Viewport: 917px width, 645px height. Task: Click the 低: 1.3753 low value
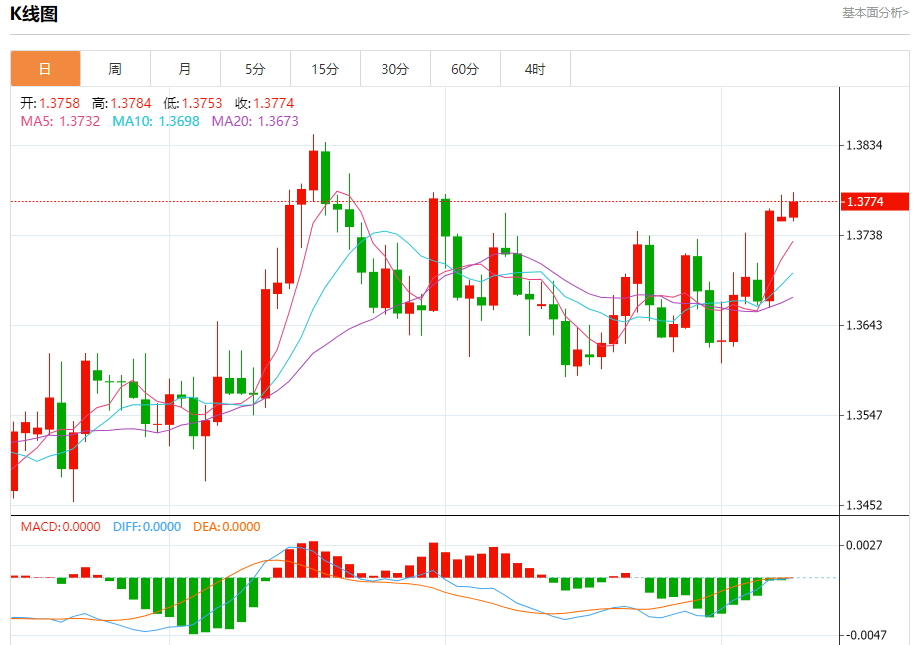[193, 104]
